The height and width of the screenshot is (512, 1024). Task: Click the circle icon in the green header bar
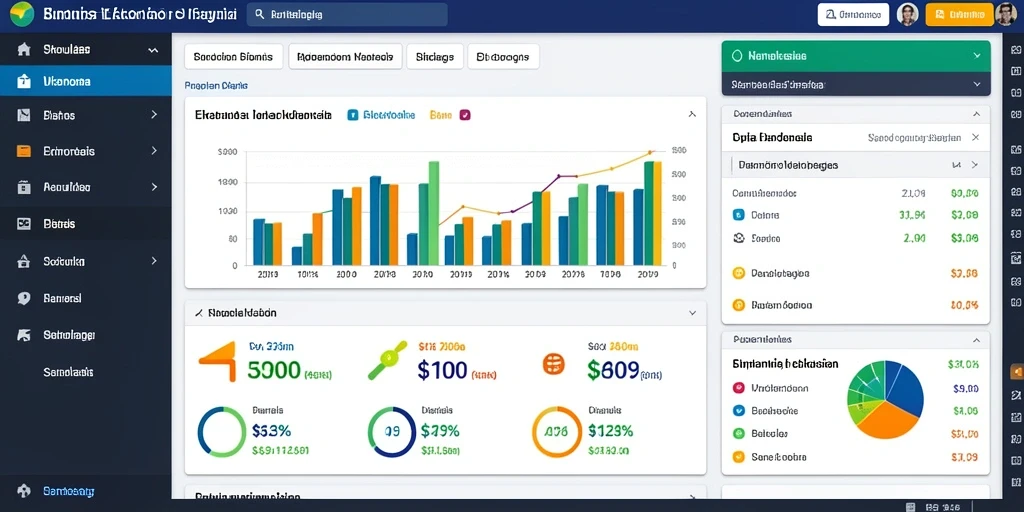pyautogui.click(x=737, y=56)
